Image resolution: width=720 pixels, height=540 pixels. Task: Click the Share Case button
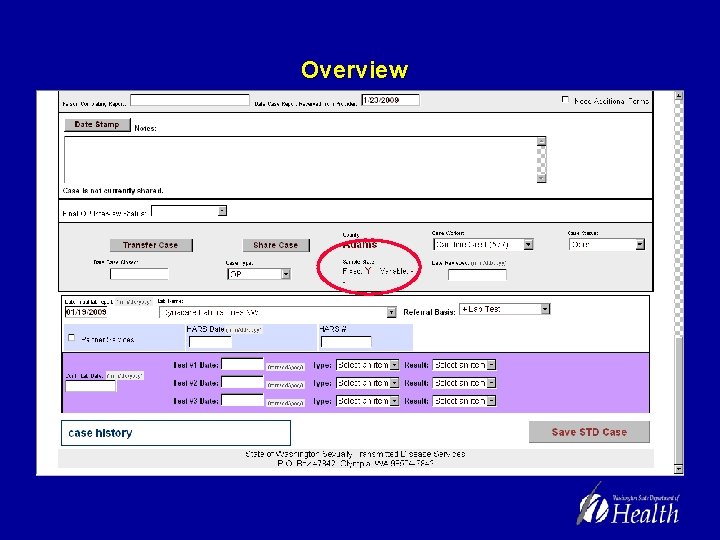(276, 245)
